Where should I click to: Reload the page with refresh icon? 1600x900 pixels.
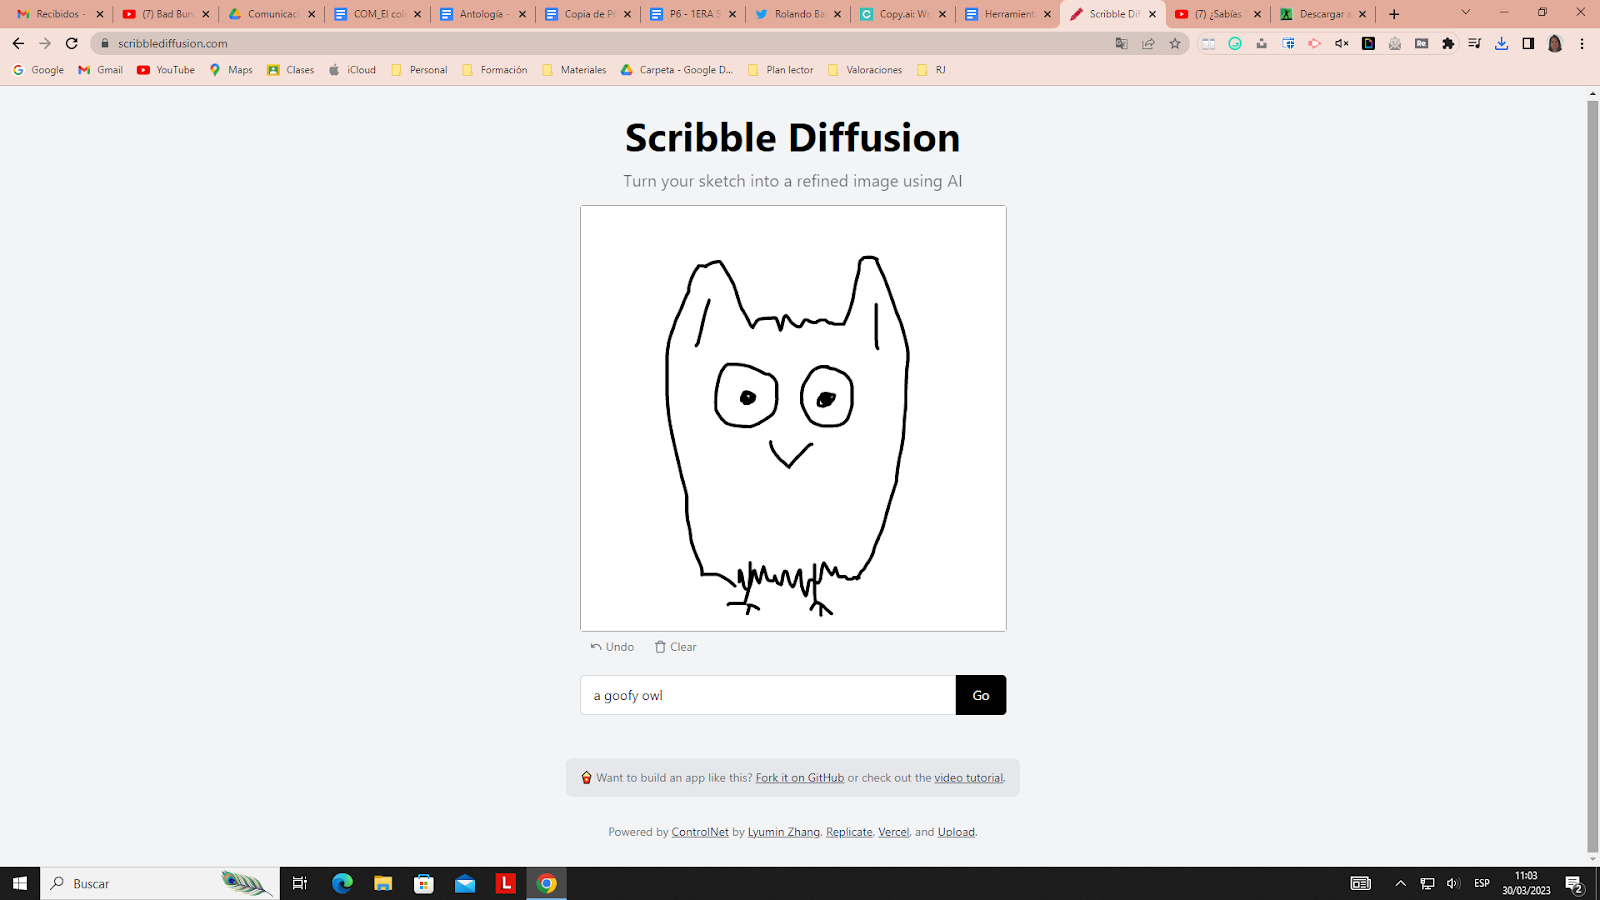72,43
